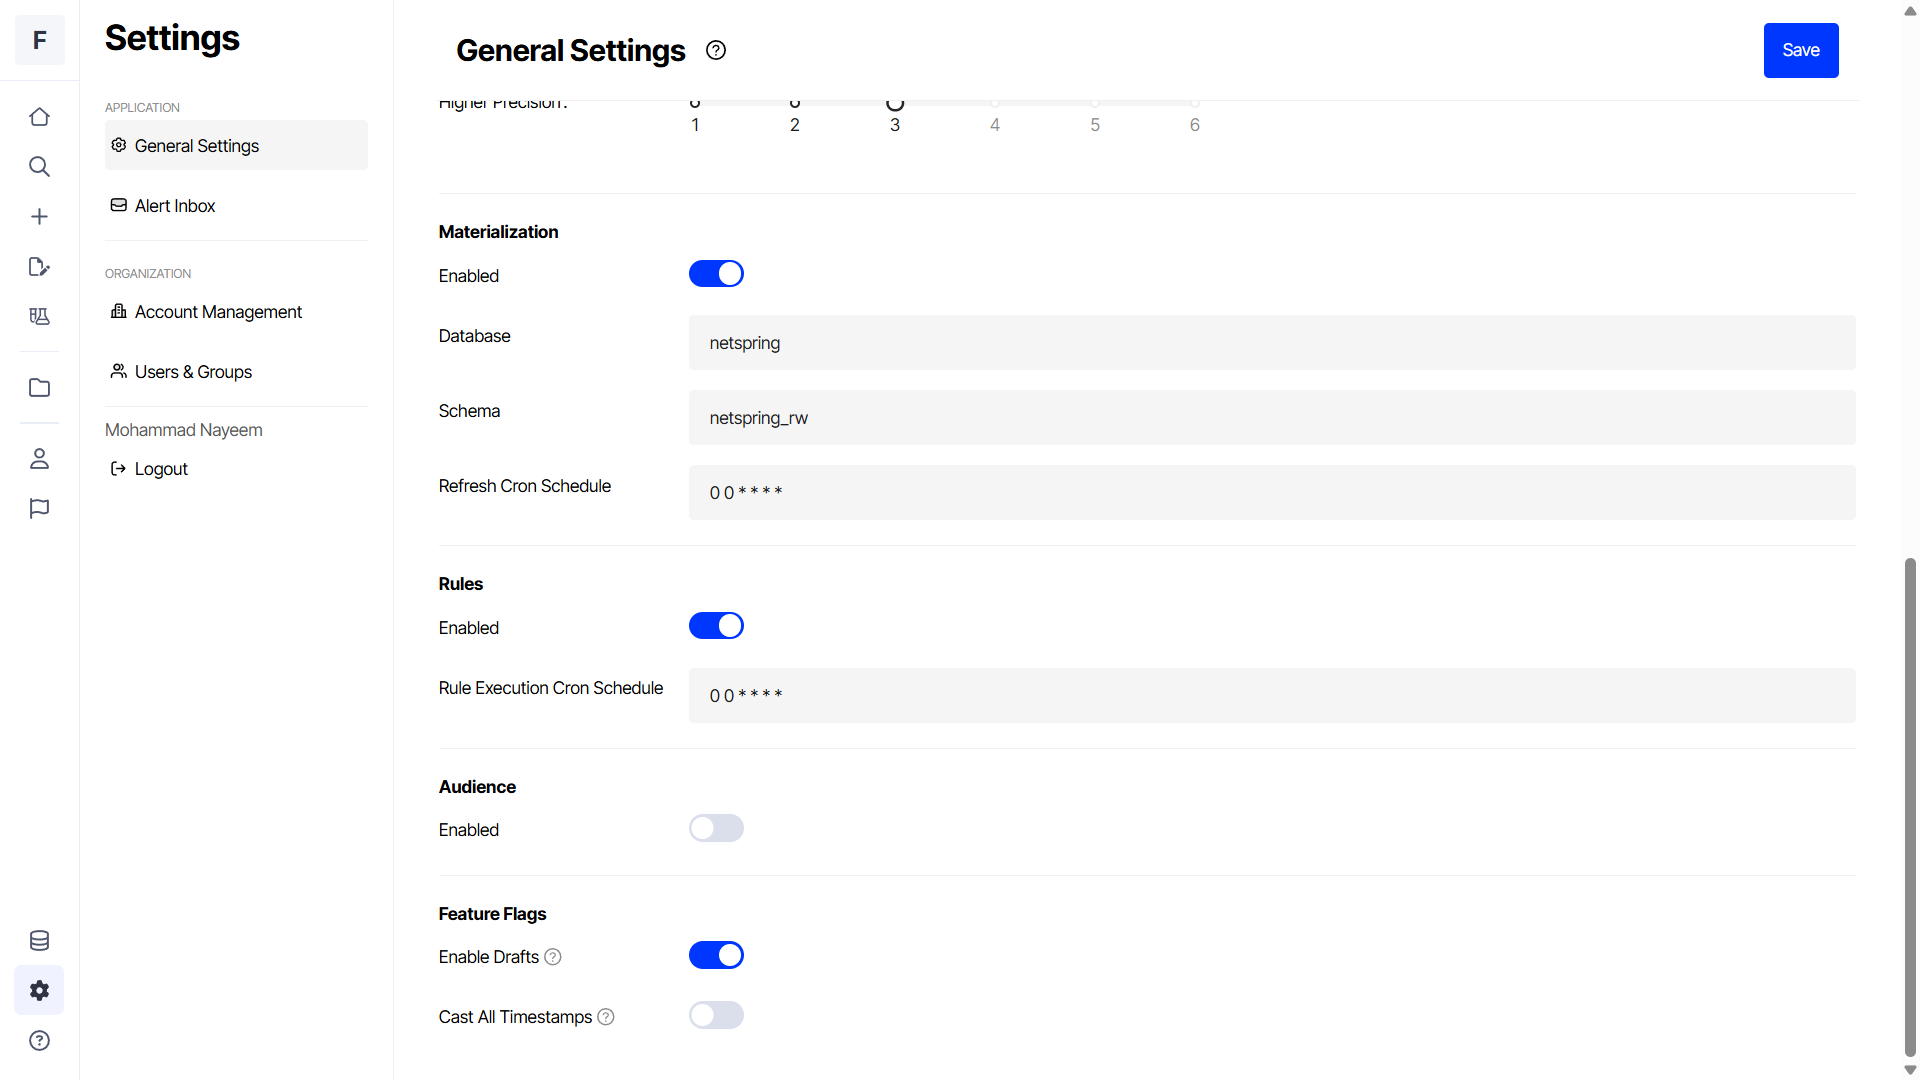
Task: Click the Materialization section heading
Action: [x=498, y=232]
